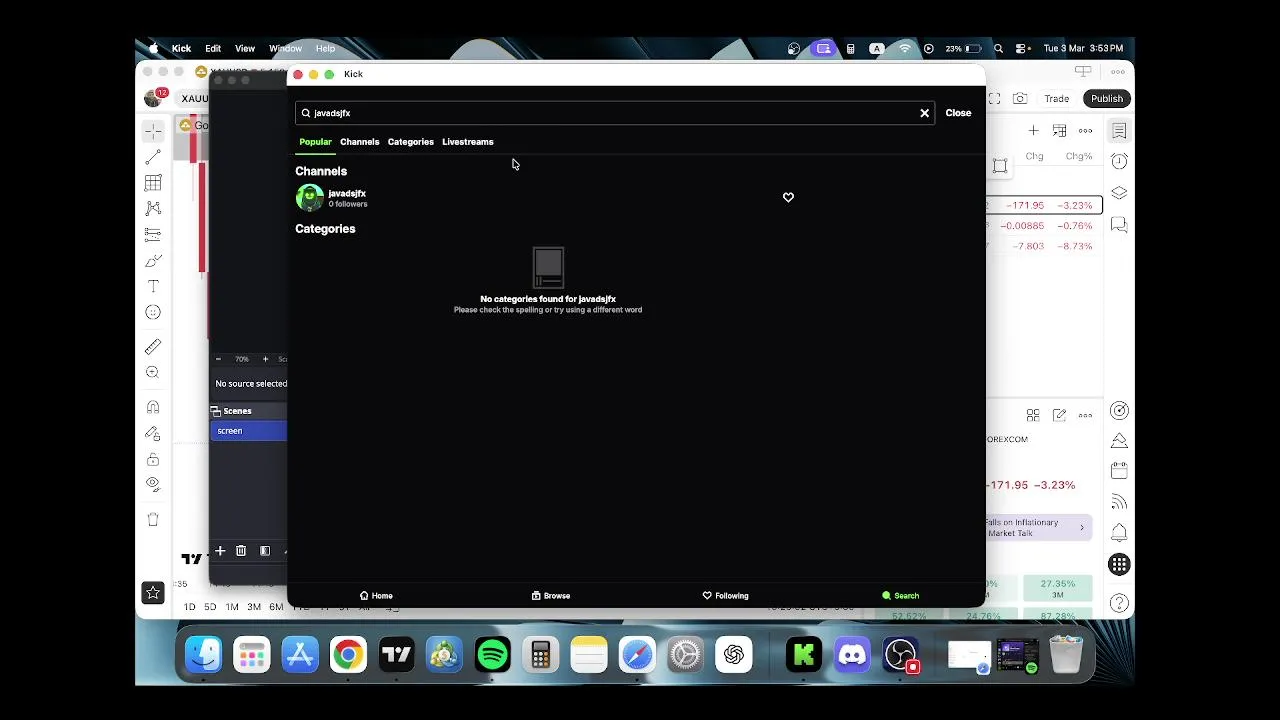The image size is (1280, 720).
Task: Close the Kick search panel
Action: [958, 113]
